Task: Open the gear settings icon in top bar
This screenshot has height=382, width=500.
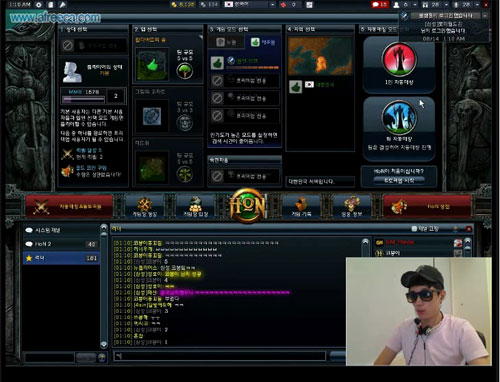Action: 39,5
